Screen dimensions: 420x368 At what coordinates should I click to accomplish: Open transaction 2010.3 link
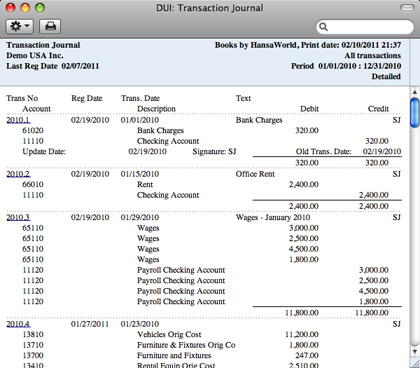click(x=18, y=217)
